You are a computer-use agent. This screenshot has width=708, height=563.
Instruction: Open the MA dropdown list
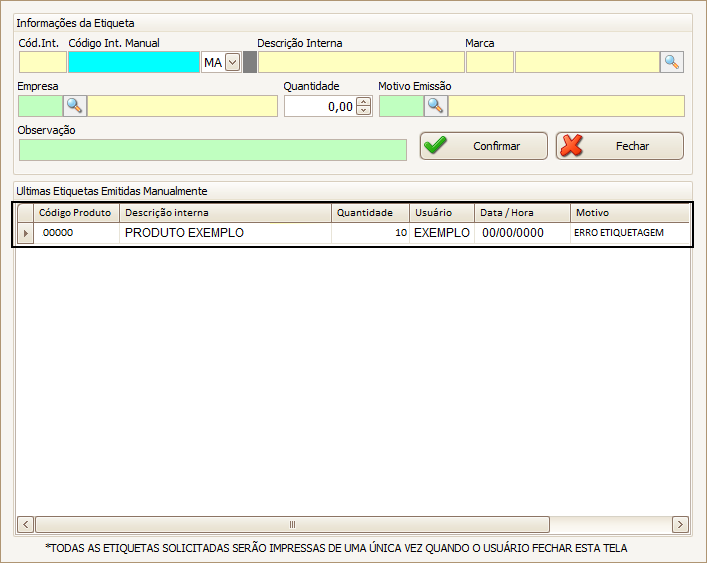click(x=233, y=62)
